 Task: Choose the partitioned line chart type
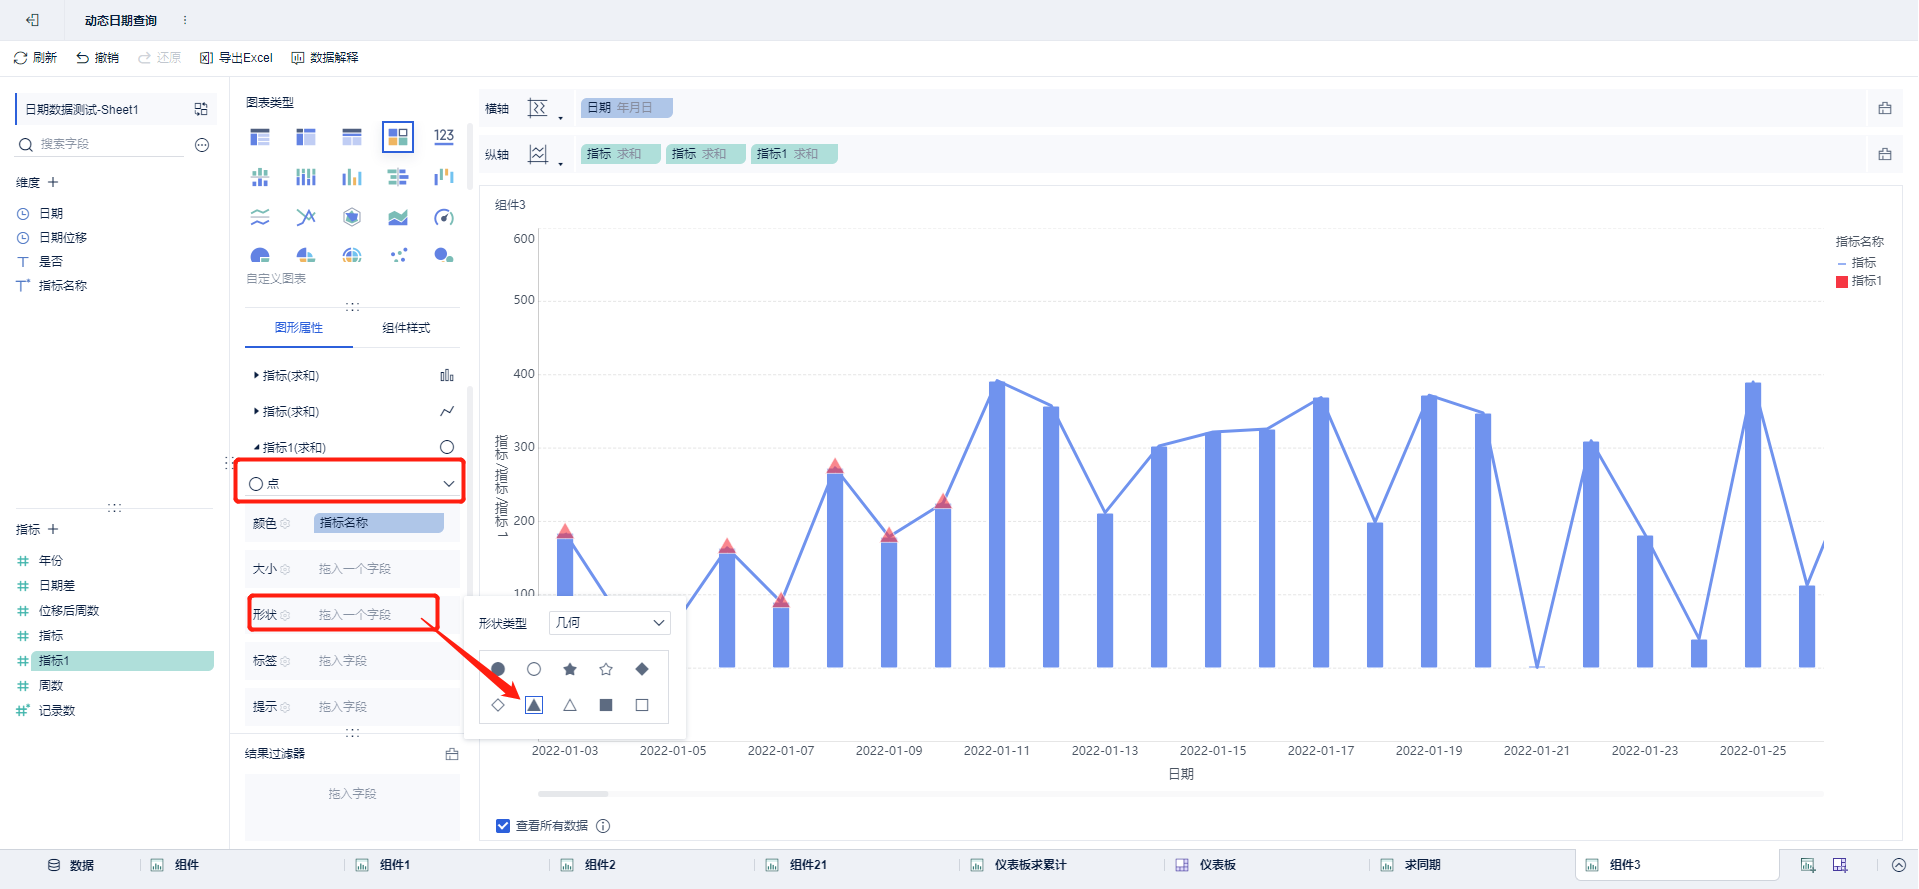(260, 217)
